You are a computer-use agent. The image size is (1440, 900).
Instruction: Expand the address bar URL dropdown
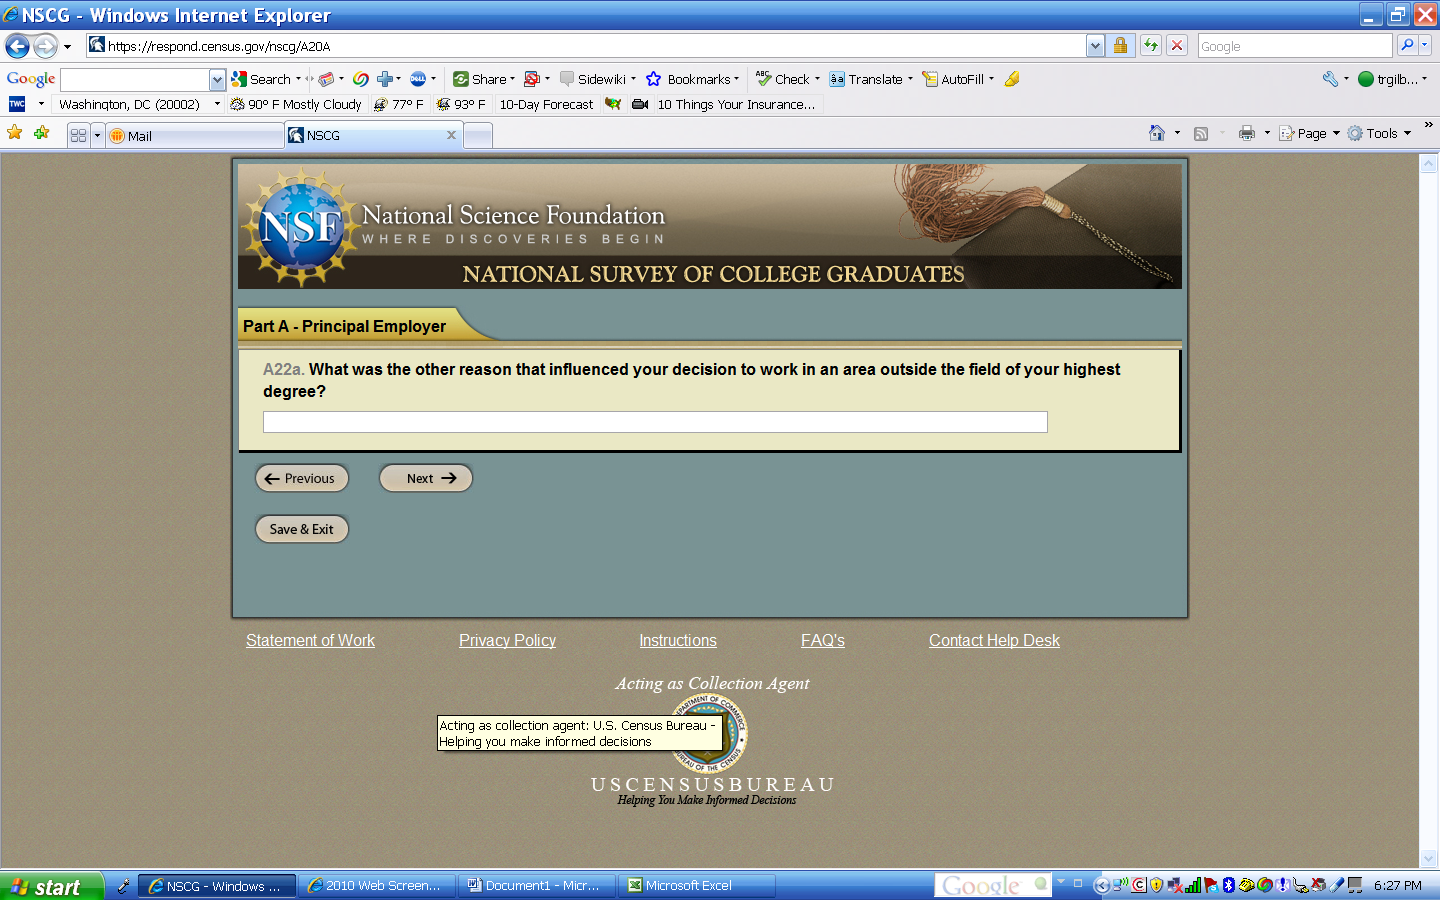pyautogui.click(x=1095, y=46)
